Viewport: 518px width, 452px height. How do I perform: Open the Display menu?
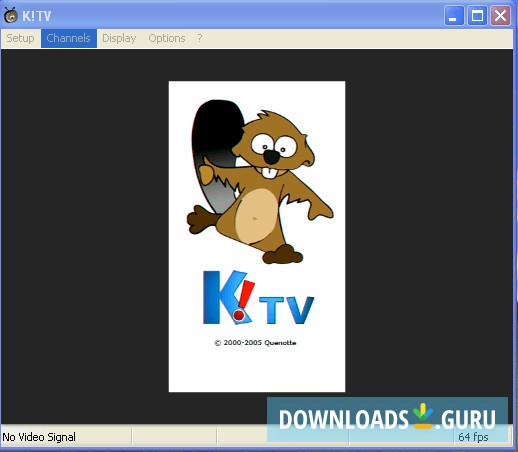119,38
